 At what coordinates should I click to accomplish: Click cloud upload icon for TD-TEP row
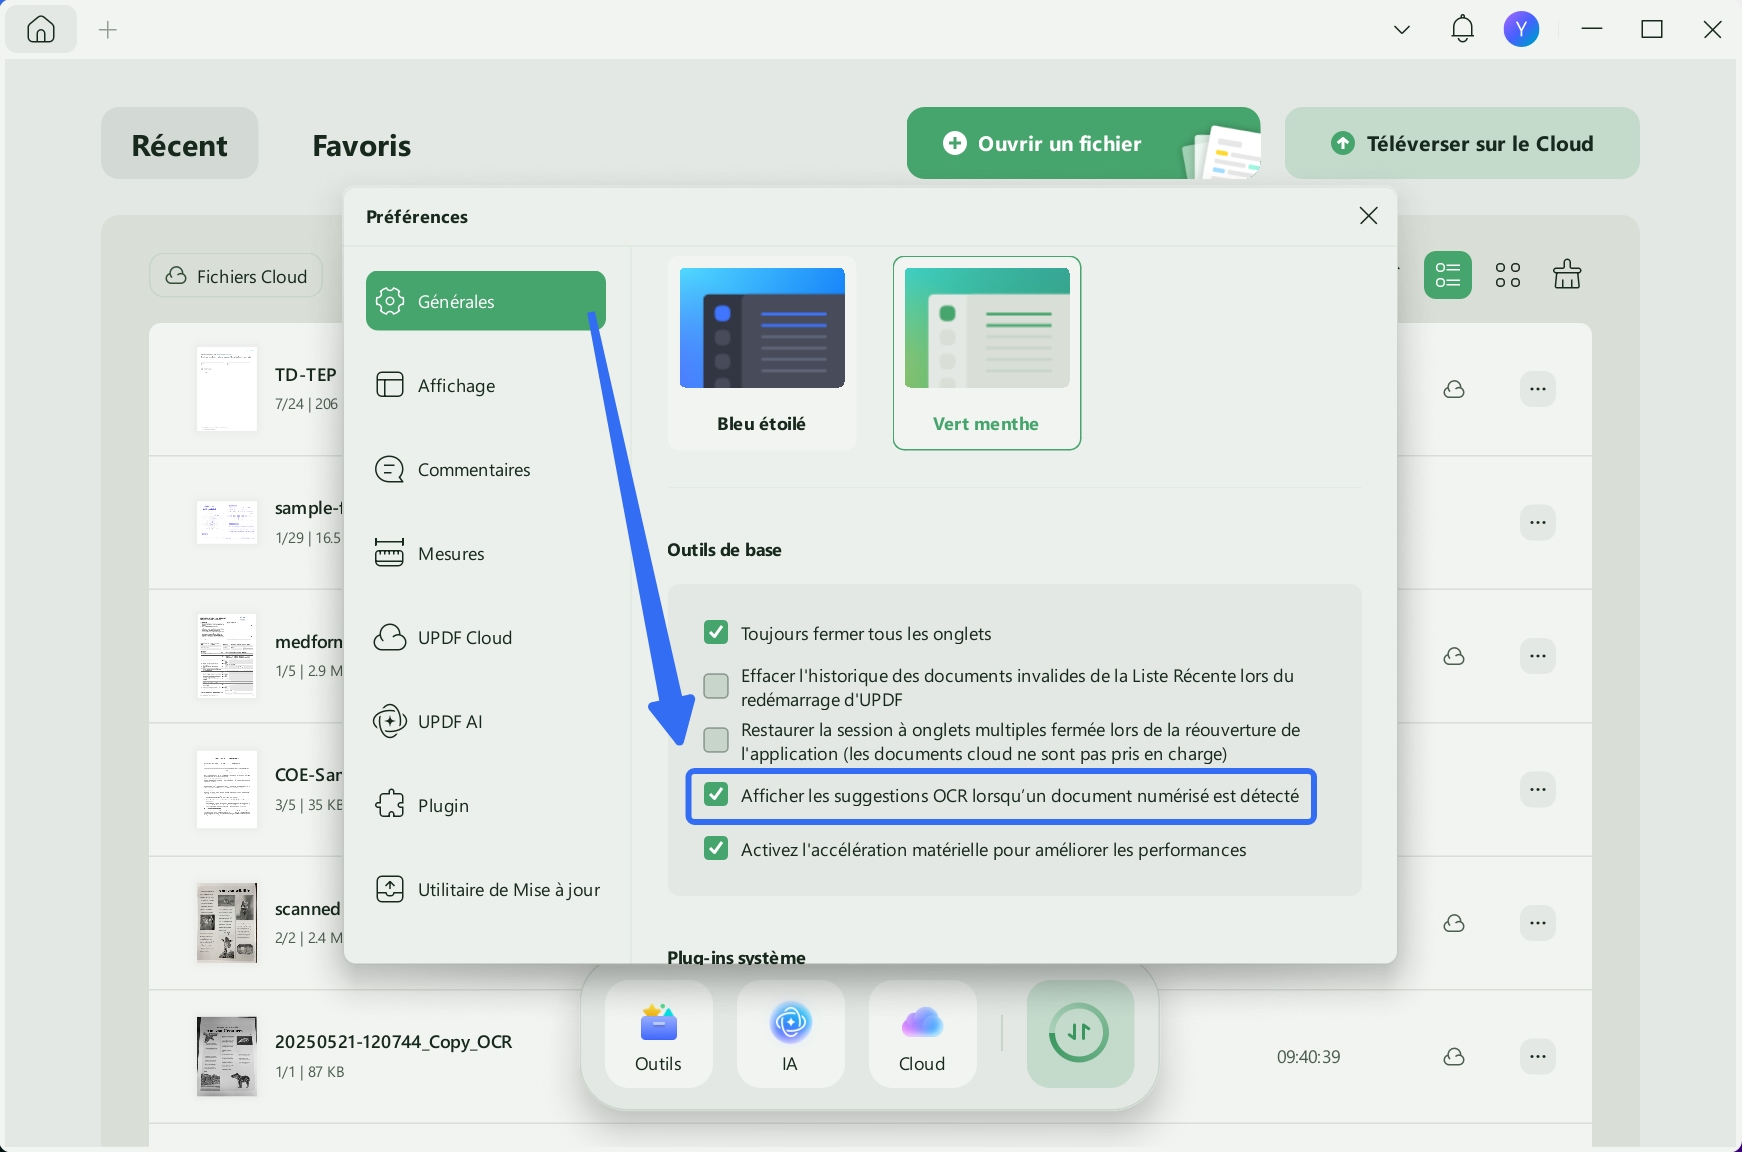click(1454, 389)
